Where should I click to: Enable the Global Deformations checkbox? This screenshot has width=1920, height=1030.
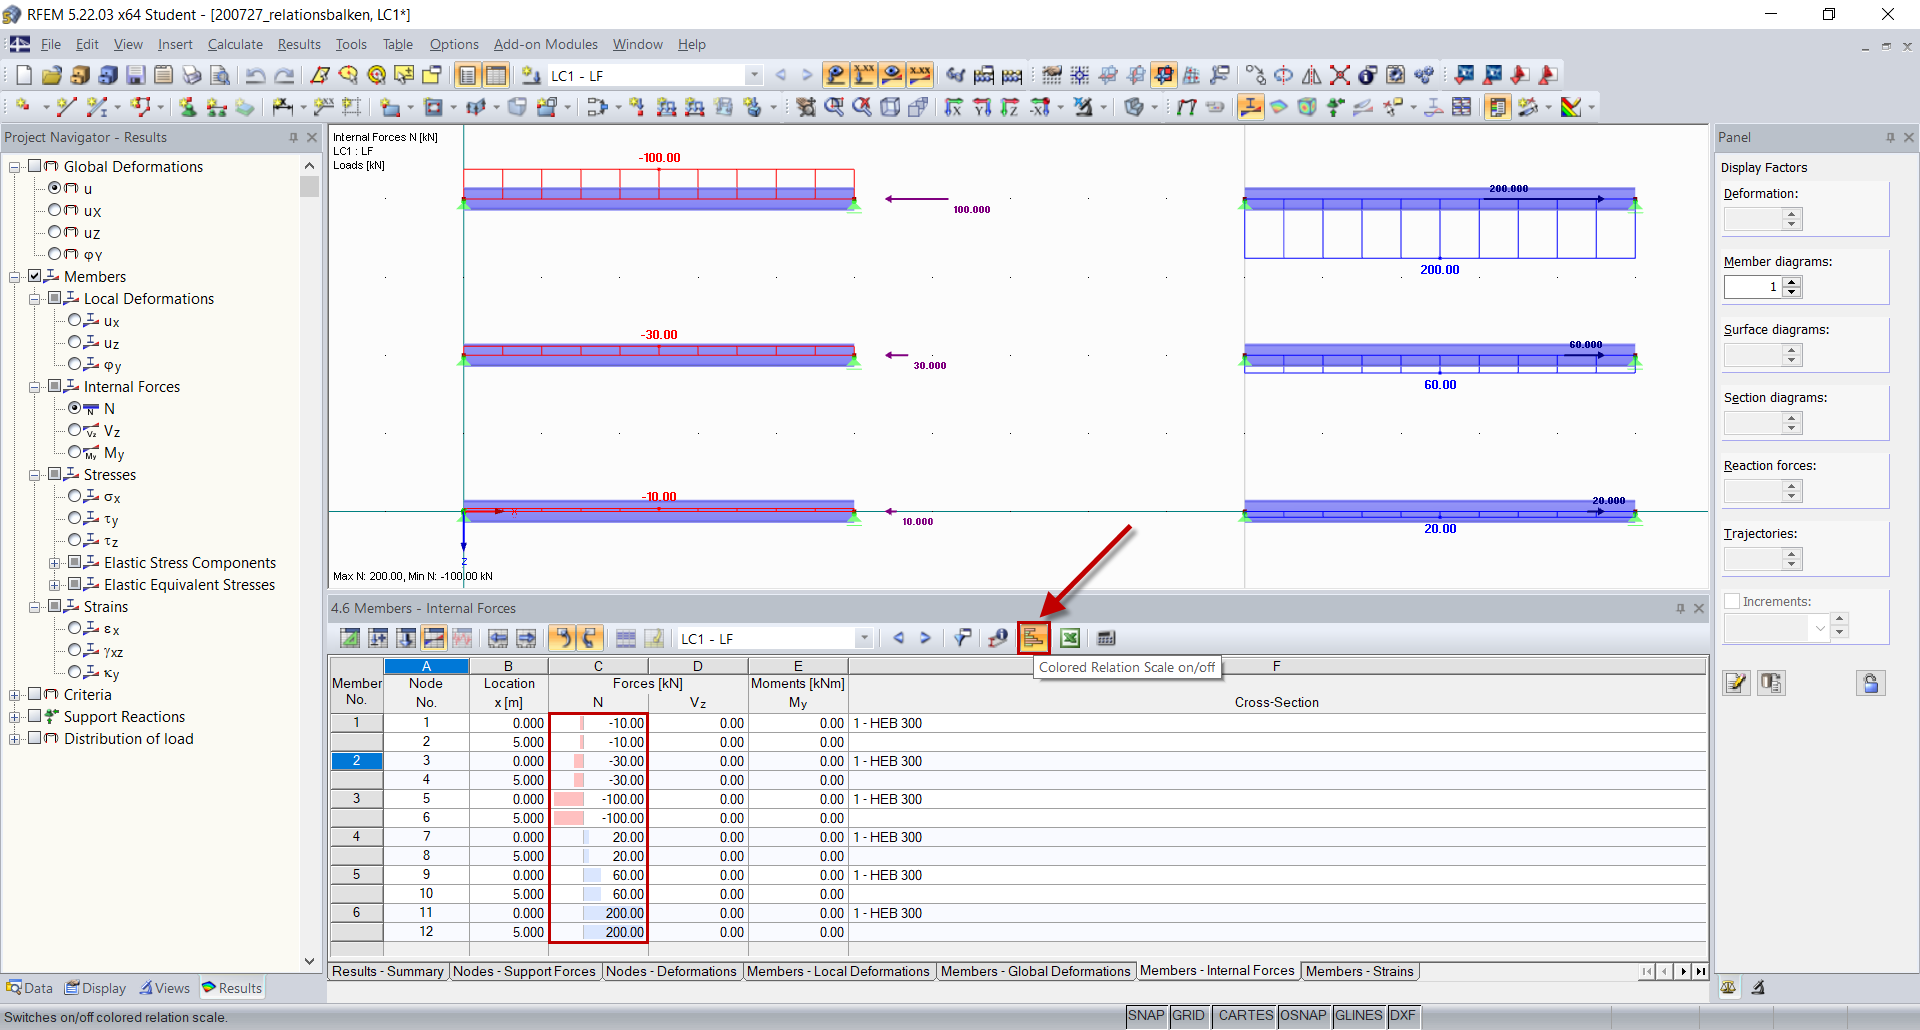pyautogui.click(x=35, y=166)
